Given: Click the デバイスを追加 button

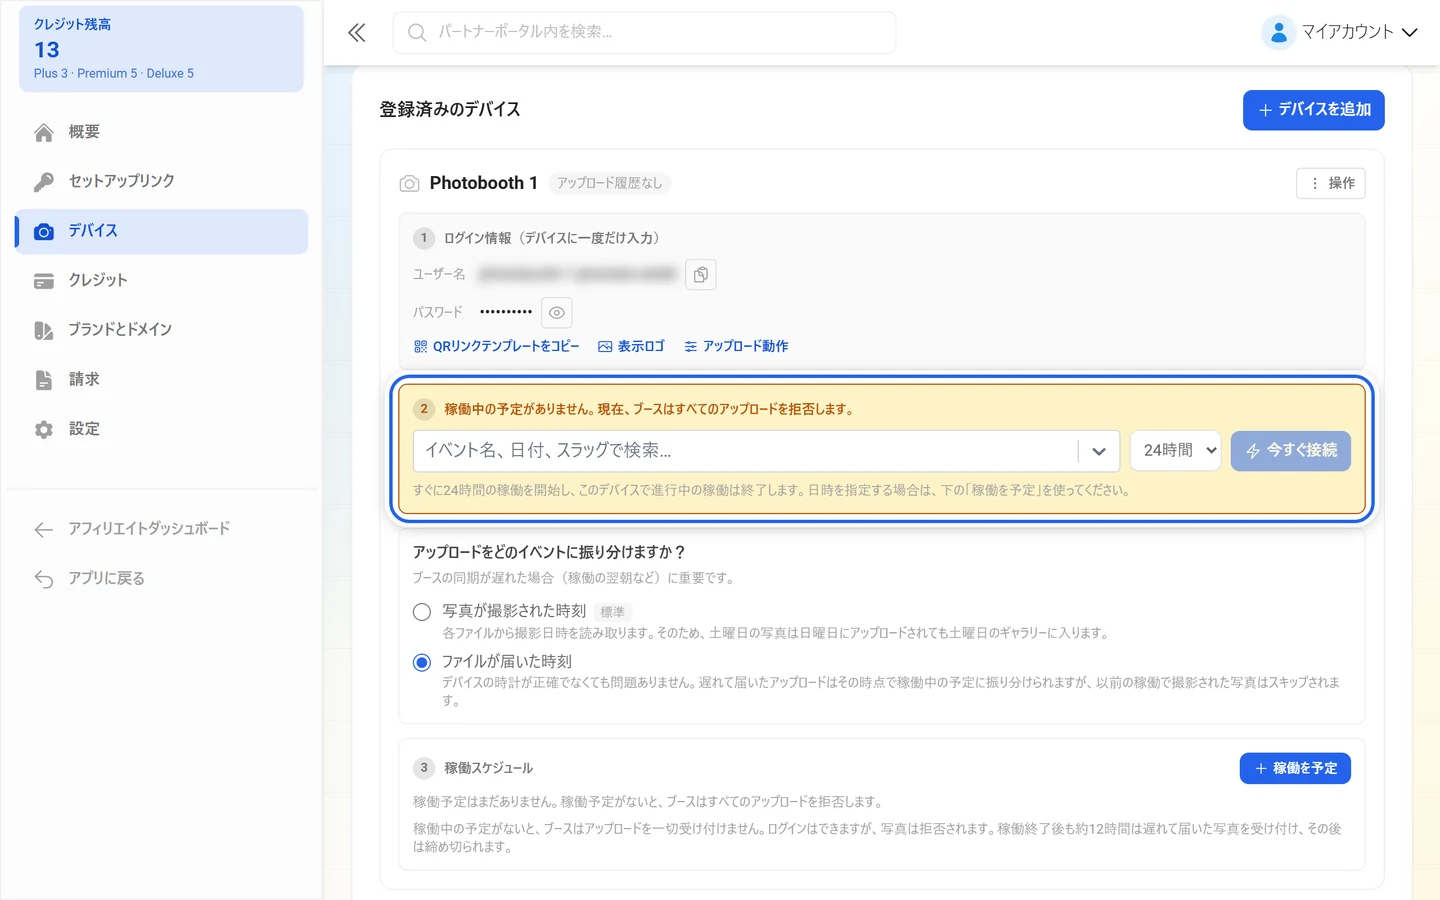Looking at the screenshot, I should coord(1314,110).
